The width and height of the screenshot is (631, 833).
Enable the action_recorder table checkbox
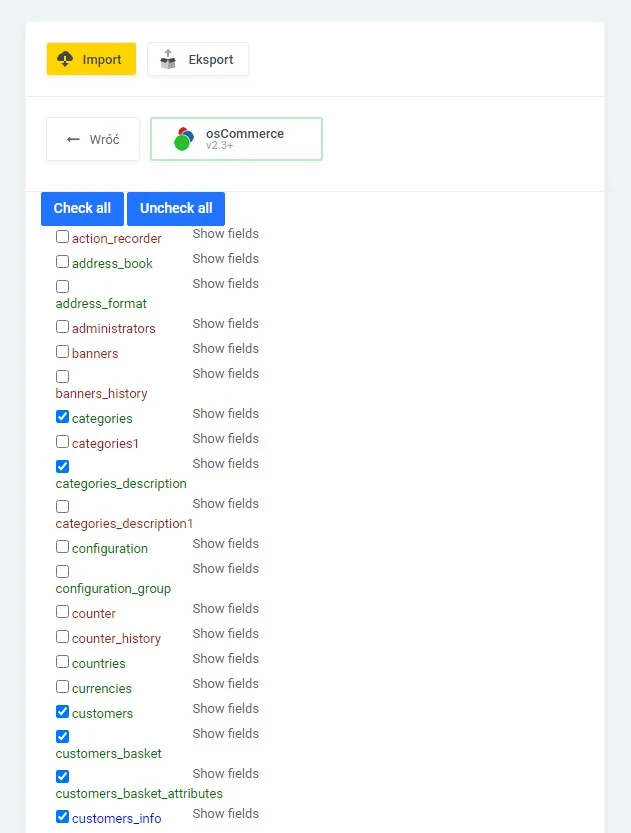coord(62,237)
